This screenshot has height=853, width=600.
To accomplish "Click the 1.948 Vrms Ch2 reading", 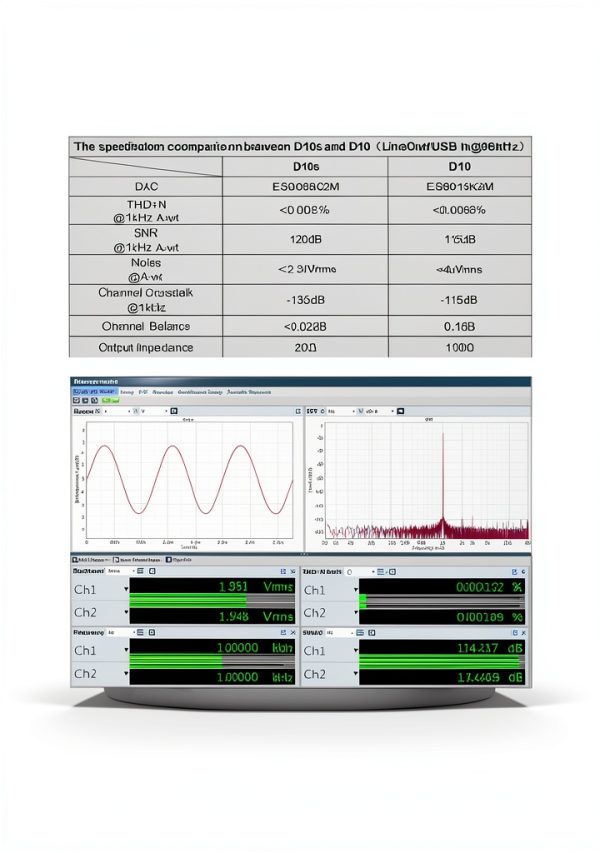I will 256,616.
